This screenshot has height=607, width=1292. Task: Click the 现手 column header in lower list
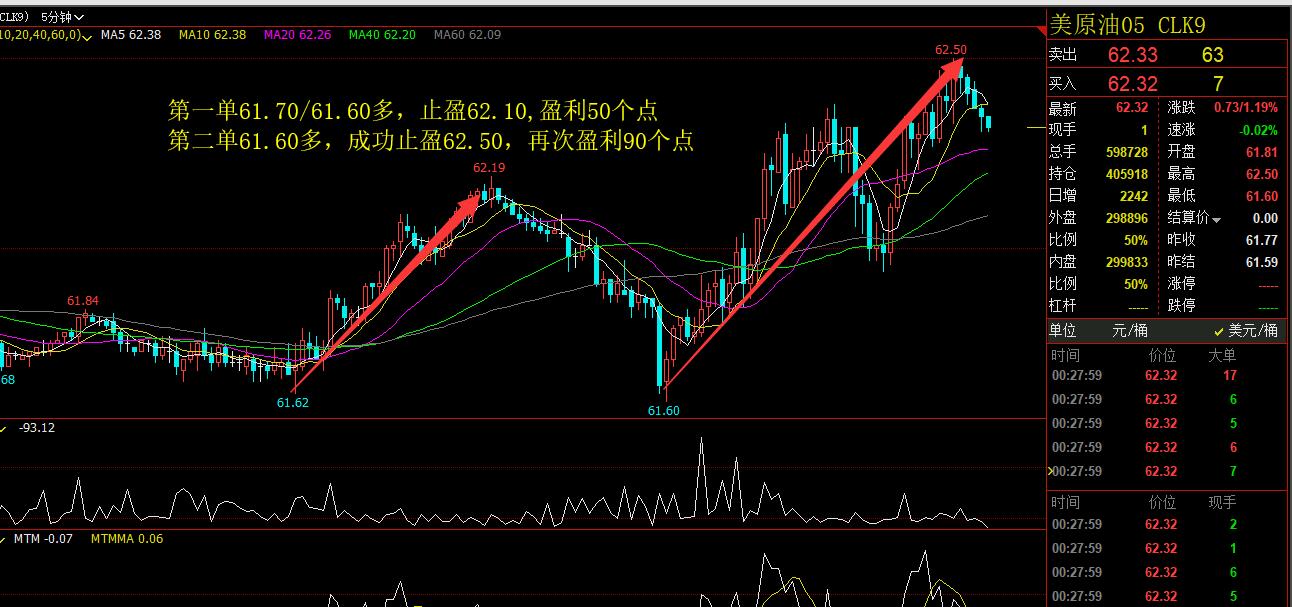coord(1222,502)
